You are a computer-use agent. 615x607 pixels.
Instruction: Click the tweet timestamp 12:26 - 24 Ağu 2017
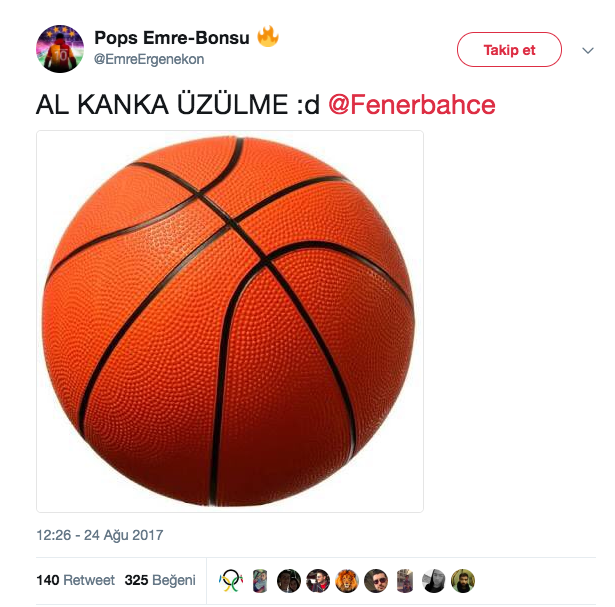pyautogui.click(x=99, y=535)
